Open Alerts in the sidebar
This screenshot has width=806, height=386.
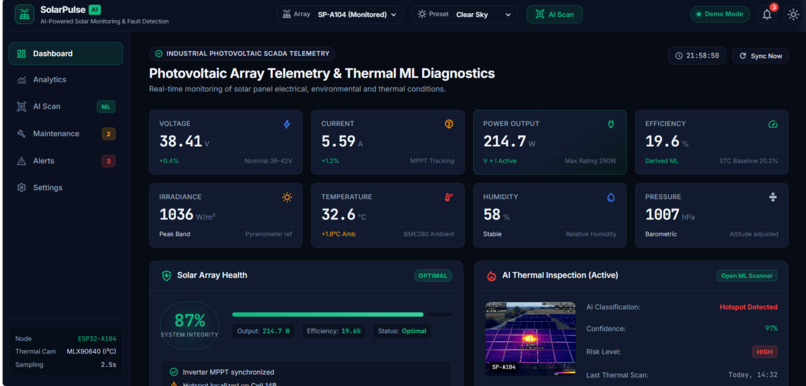pyautogui.click(x=66, y=161)
